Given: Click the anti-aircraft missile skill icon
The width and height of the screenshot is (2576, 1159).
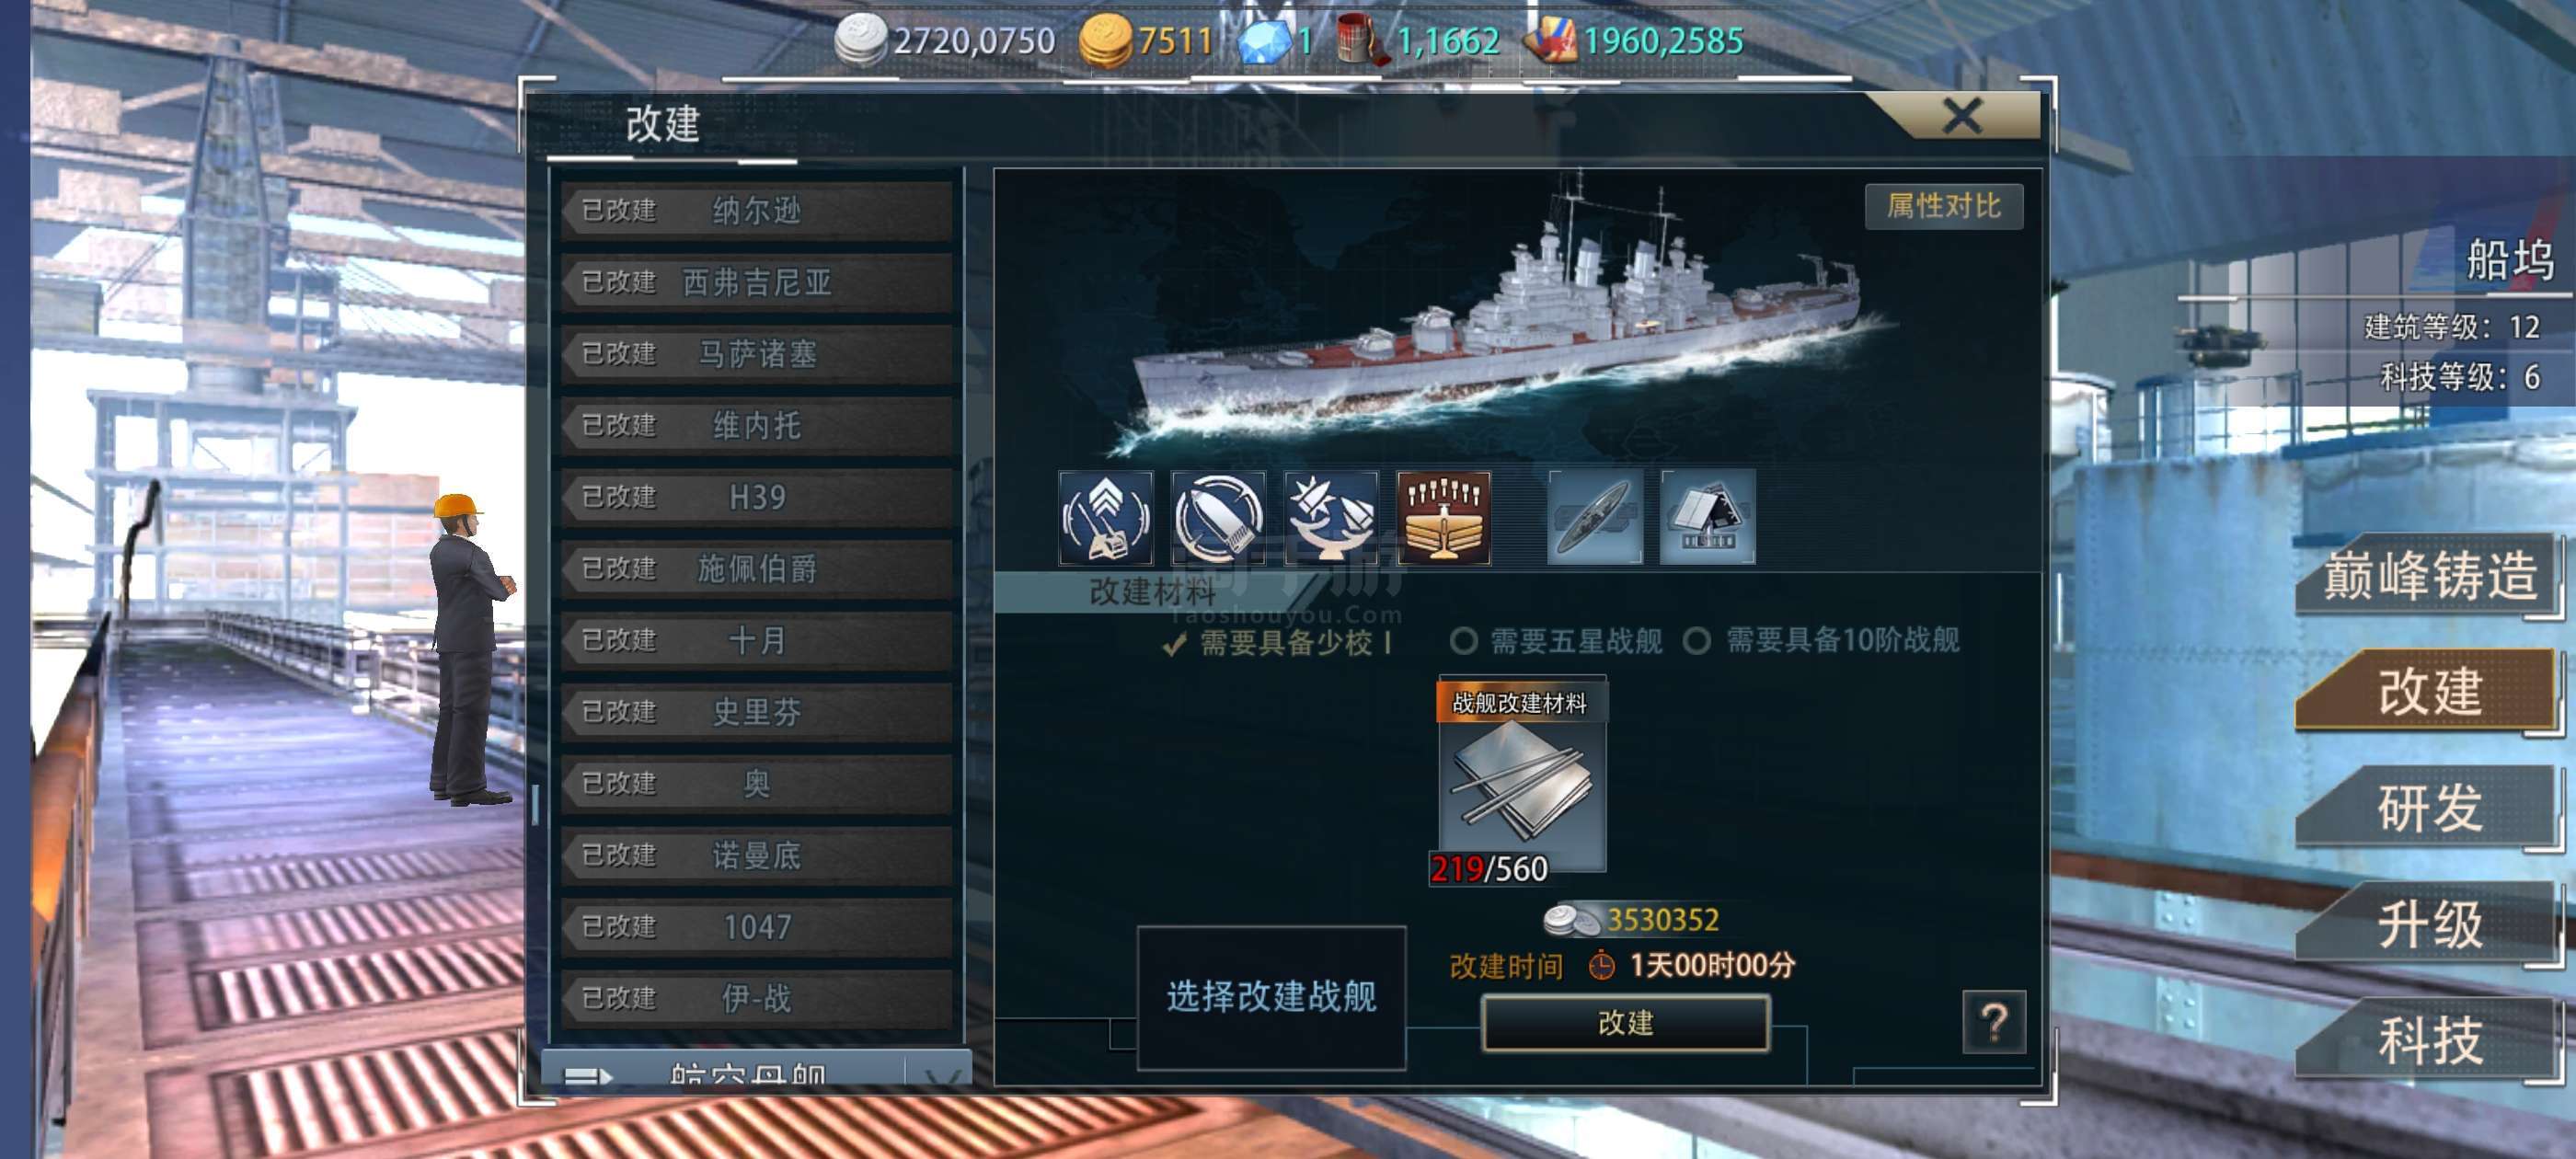Looking at the screenshot, I should coord(1331,518).
